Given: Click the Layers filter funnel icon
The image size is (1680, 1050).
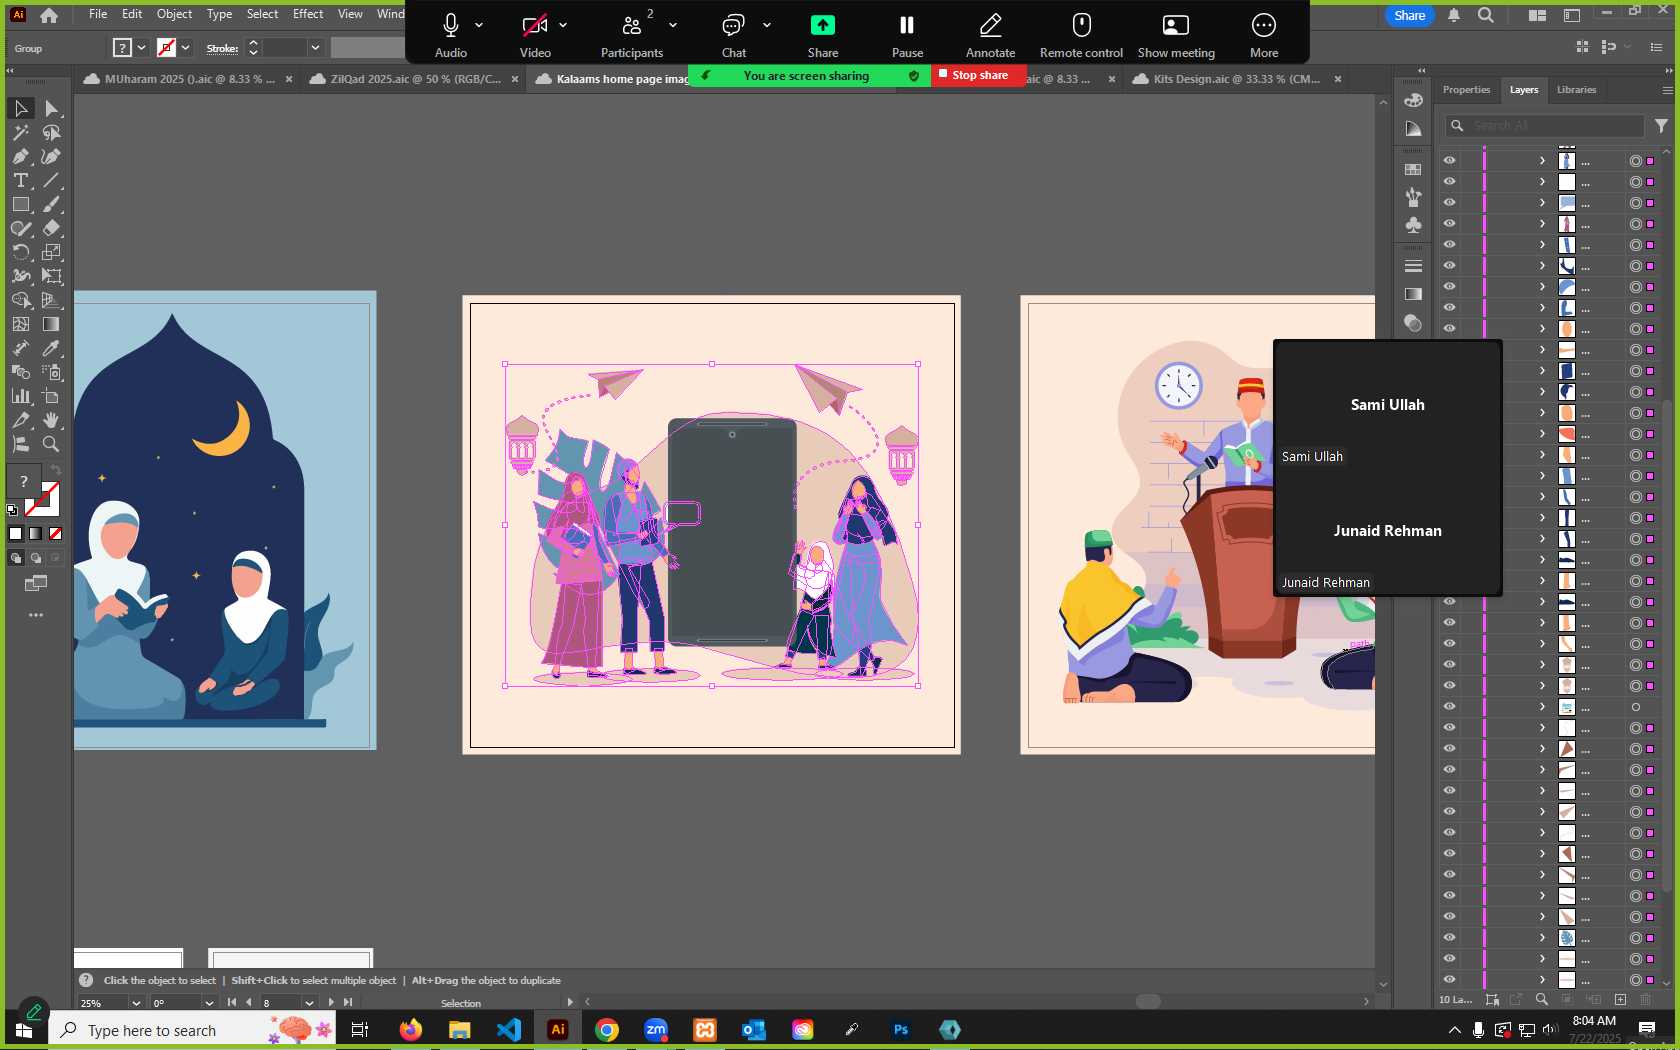Looking at the screenshot, I should (x=1661, y=126).
